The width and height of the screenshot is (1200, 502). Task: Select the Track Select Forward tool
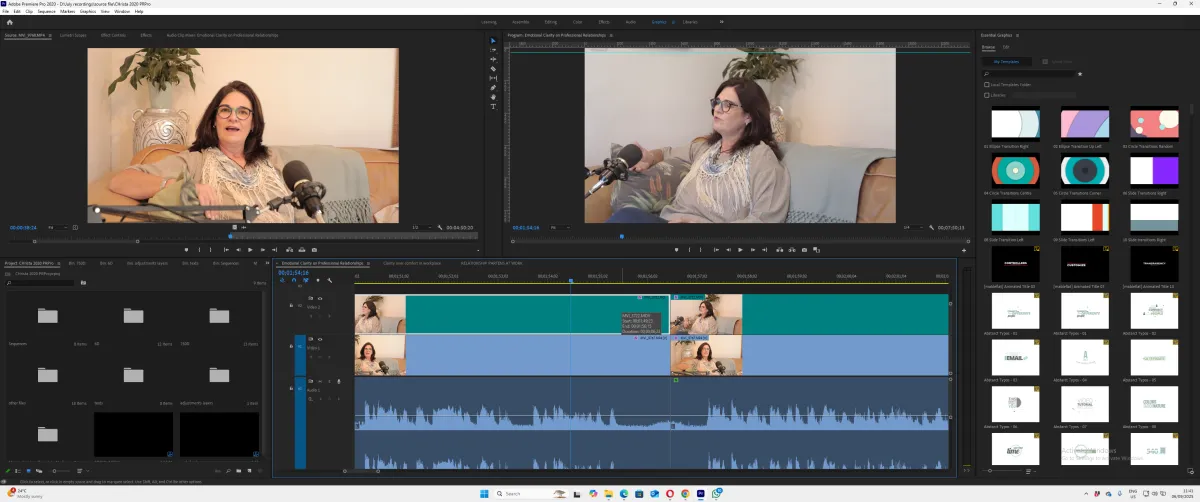click(x=493, y=50)
